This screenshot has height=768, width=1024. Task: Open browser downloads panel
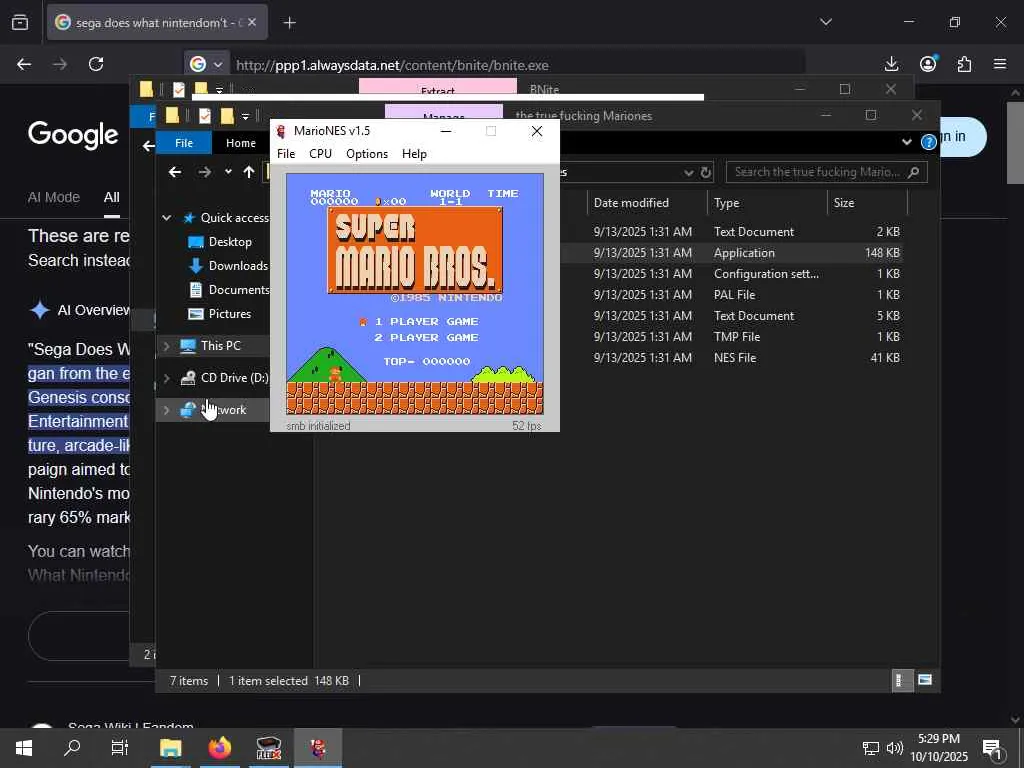[891, 64]
